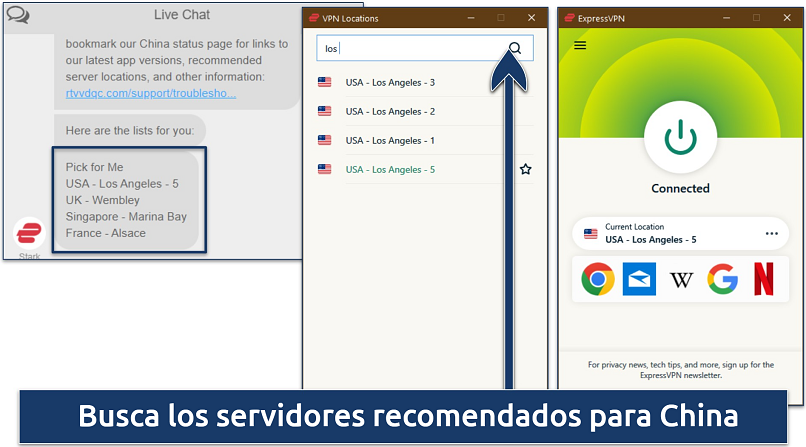Minimize the VPN Locations window
This screenshot has width=806, height=447.
point(471,18)
